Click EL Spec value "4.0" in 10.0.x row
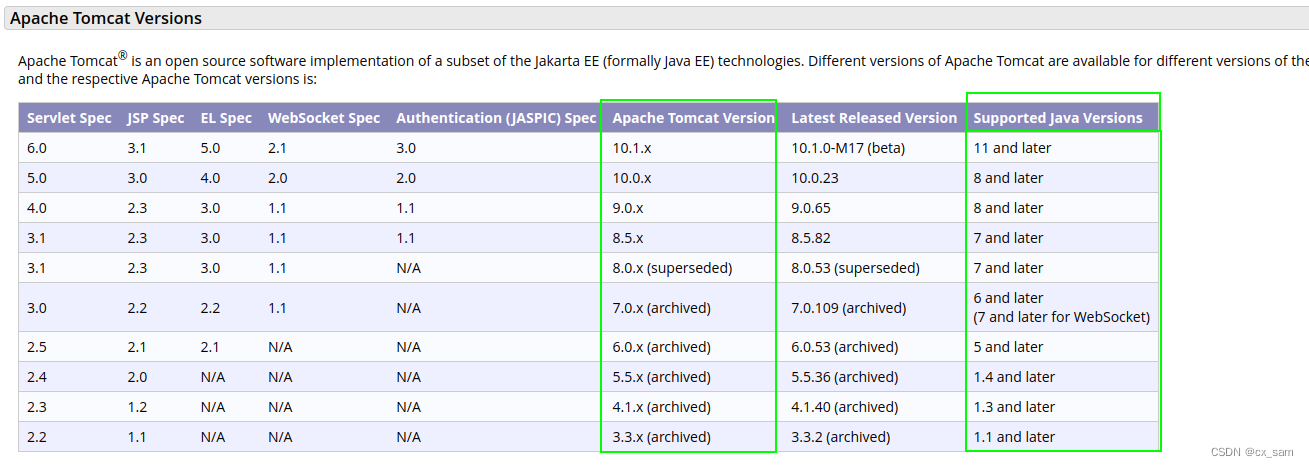This screenshot has height=467, width=1309. [x=210, y=178]
